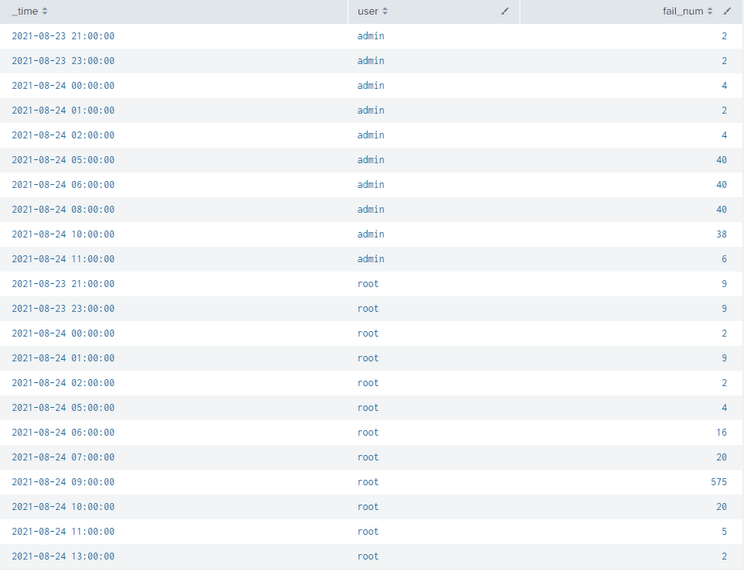Screen dimensions: 744x571
Task: Click admin user in the 08:00:00 row
Action: pos(370,209)
